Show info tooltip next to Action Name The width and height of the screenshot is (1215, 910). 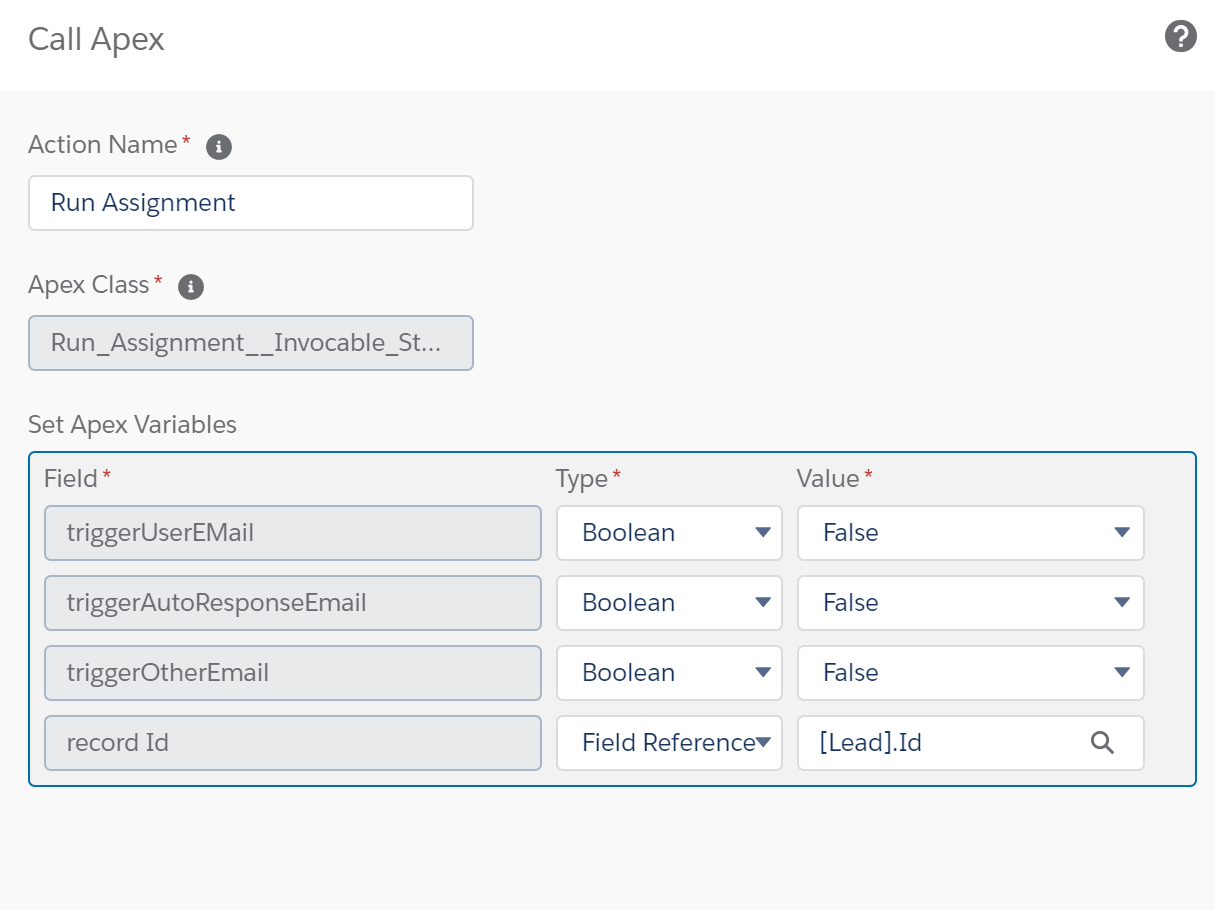point(219,147)
